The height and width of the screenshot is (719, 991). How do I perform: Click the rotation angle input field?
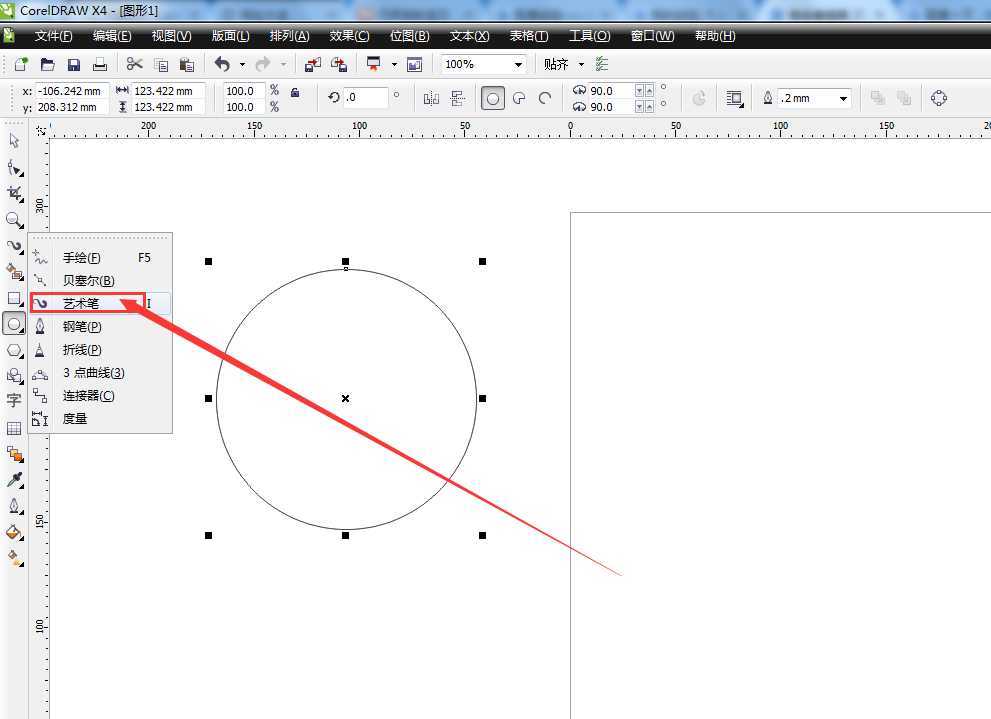[365, 98]
